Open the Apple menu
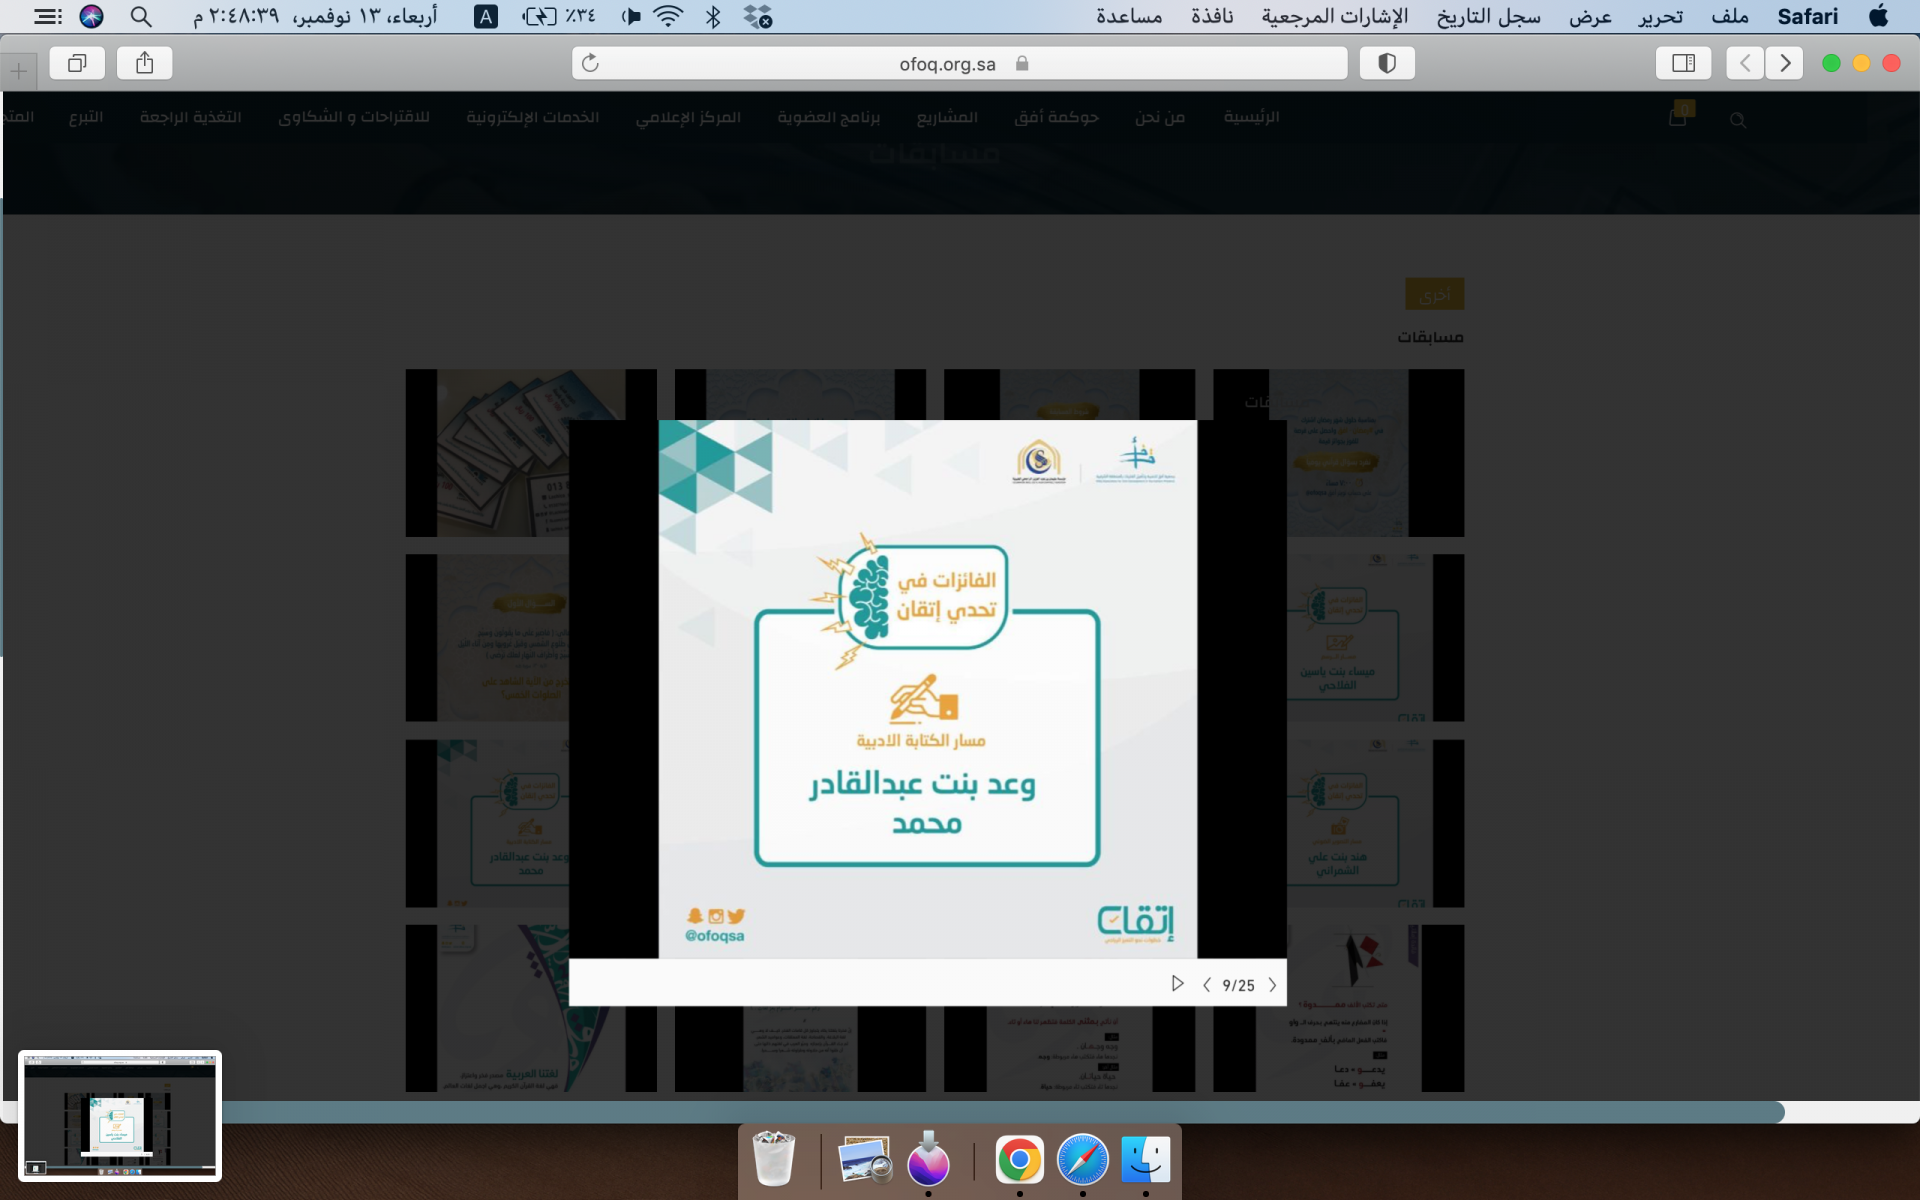 point(1879,16)
